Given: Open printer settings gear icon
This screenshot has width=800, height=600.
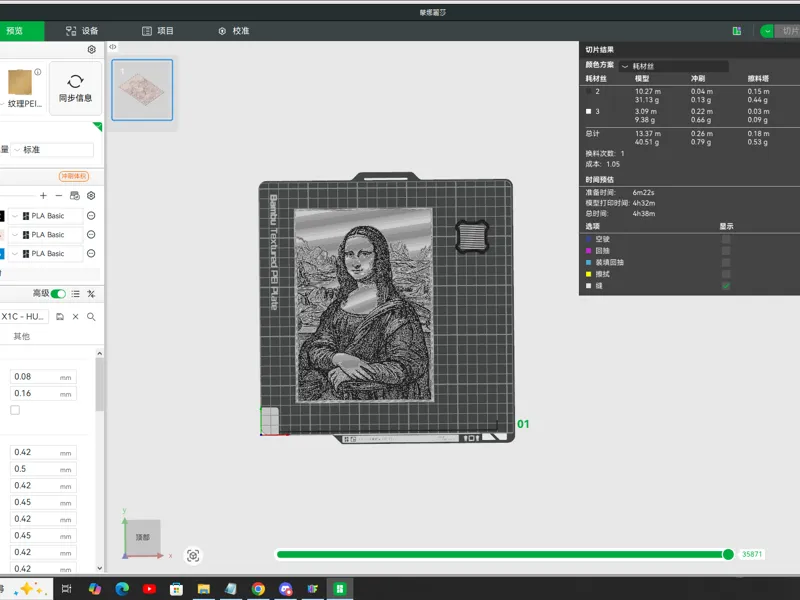Looking at the screenshot, I should click(91, 49).
